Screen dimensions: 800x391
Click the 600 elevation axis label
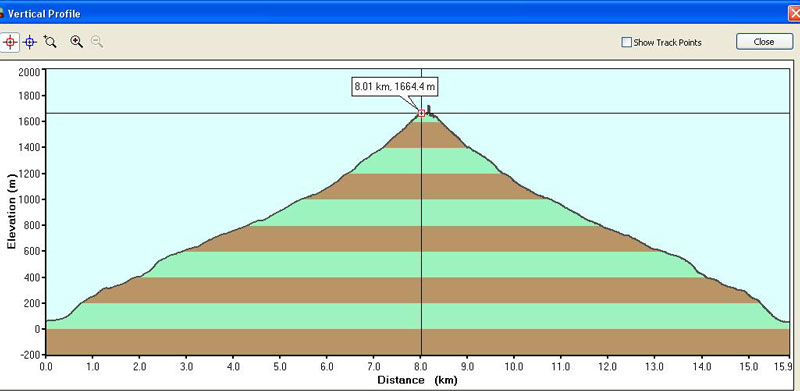point(32,251)
